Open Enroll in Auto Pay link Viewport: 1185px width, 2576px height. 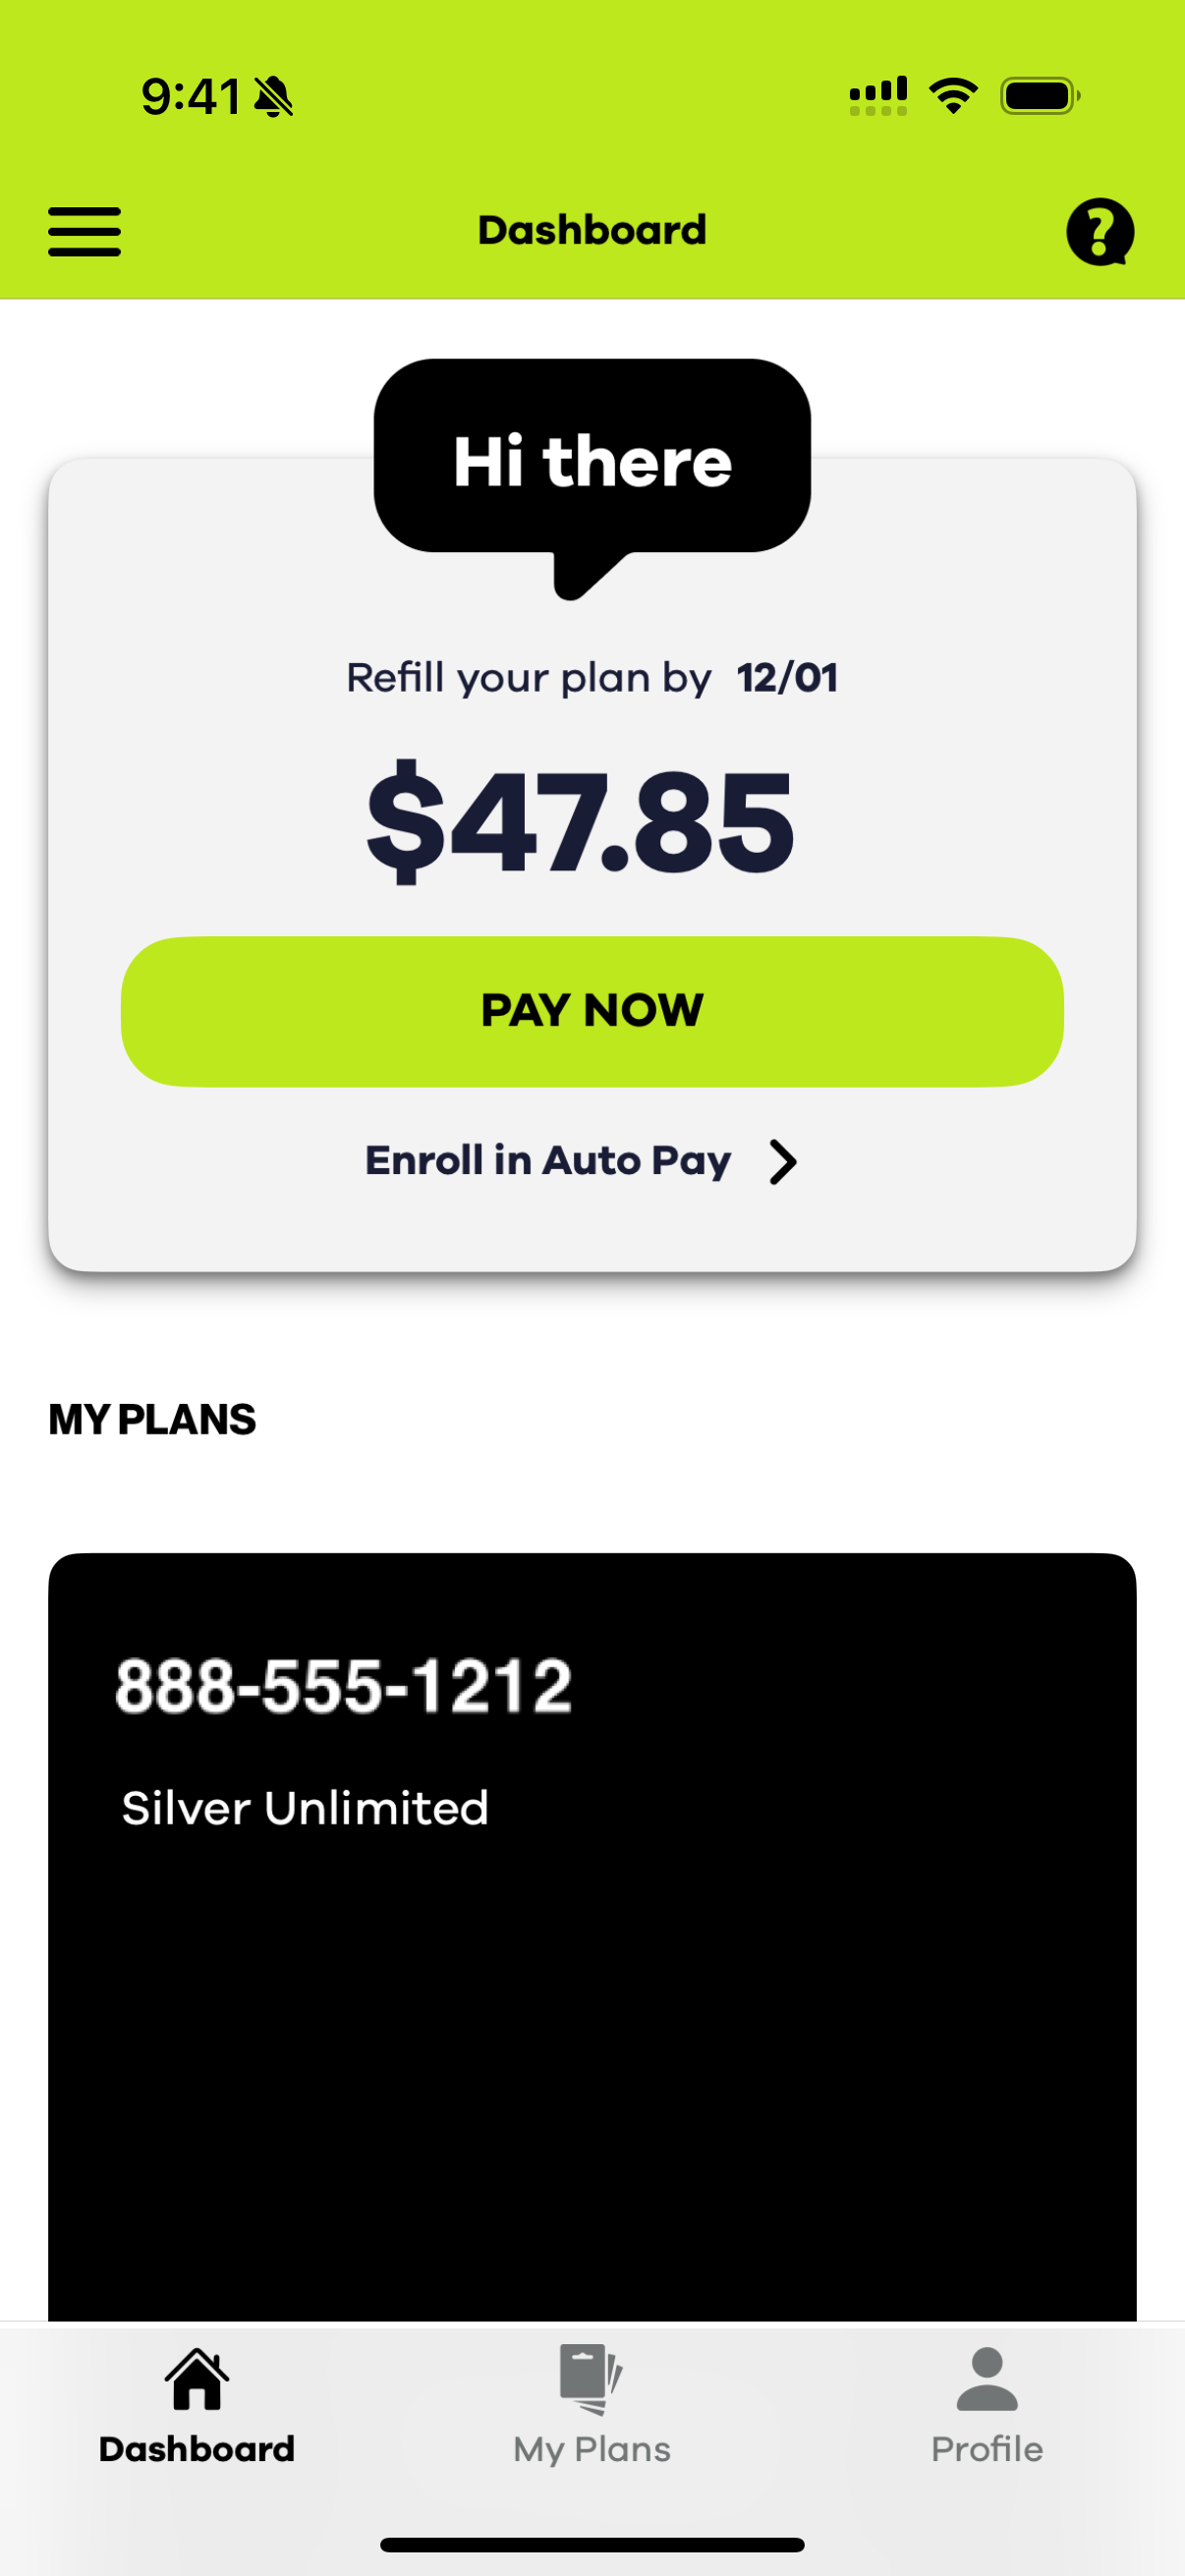click(548, 1161)
